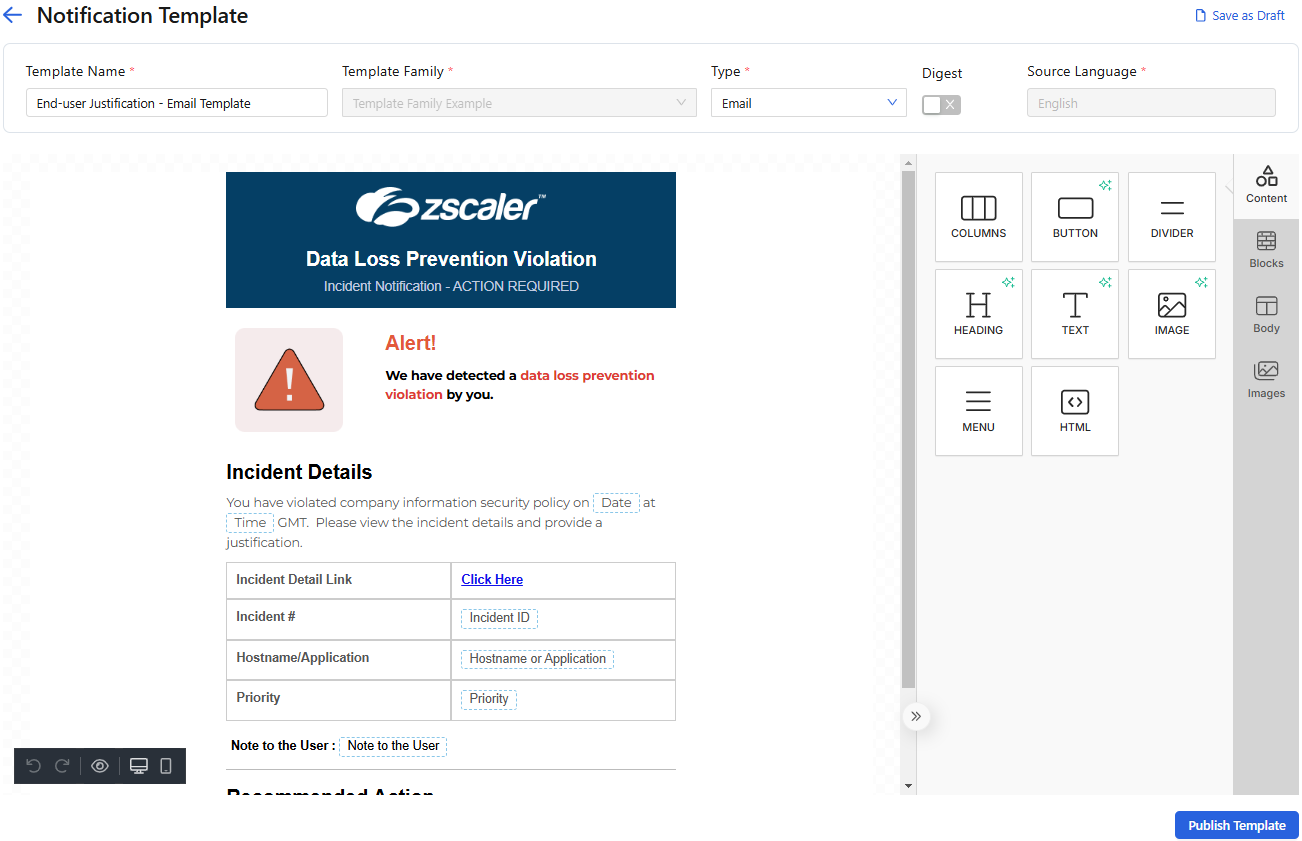Publish the notification template

(1236, 825)
